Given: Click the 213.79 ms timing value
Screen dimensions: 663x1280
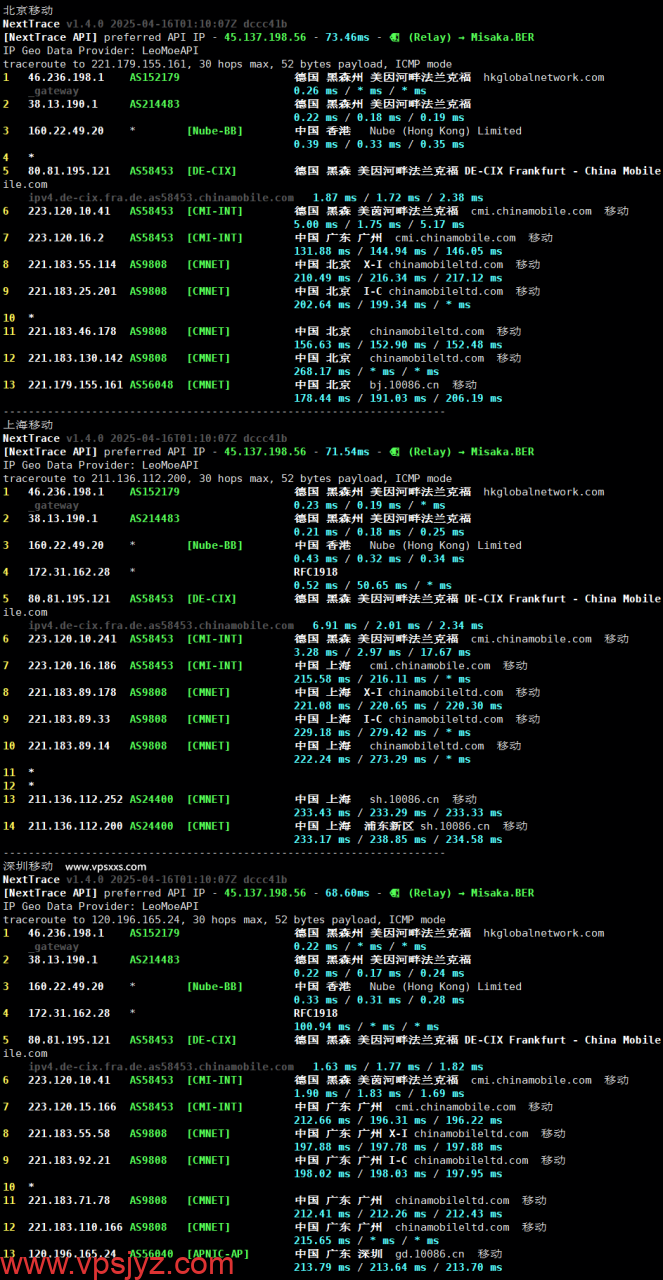Looking at the screenshot, I should [x=319, y=1267].
